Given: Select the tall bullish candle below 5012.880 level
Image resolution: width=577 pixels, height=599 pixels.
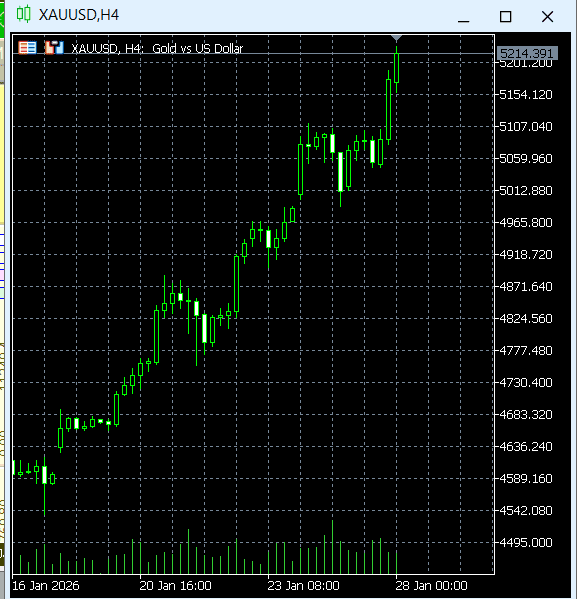Looking at the screenshot, I should 237,284.
